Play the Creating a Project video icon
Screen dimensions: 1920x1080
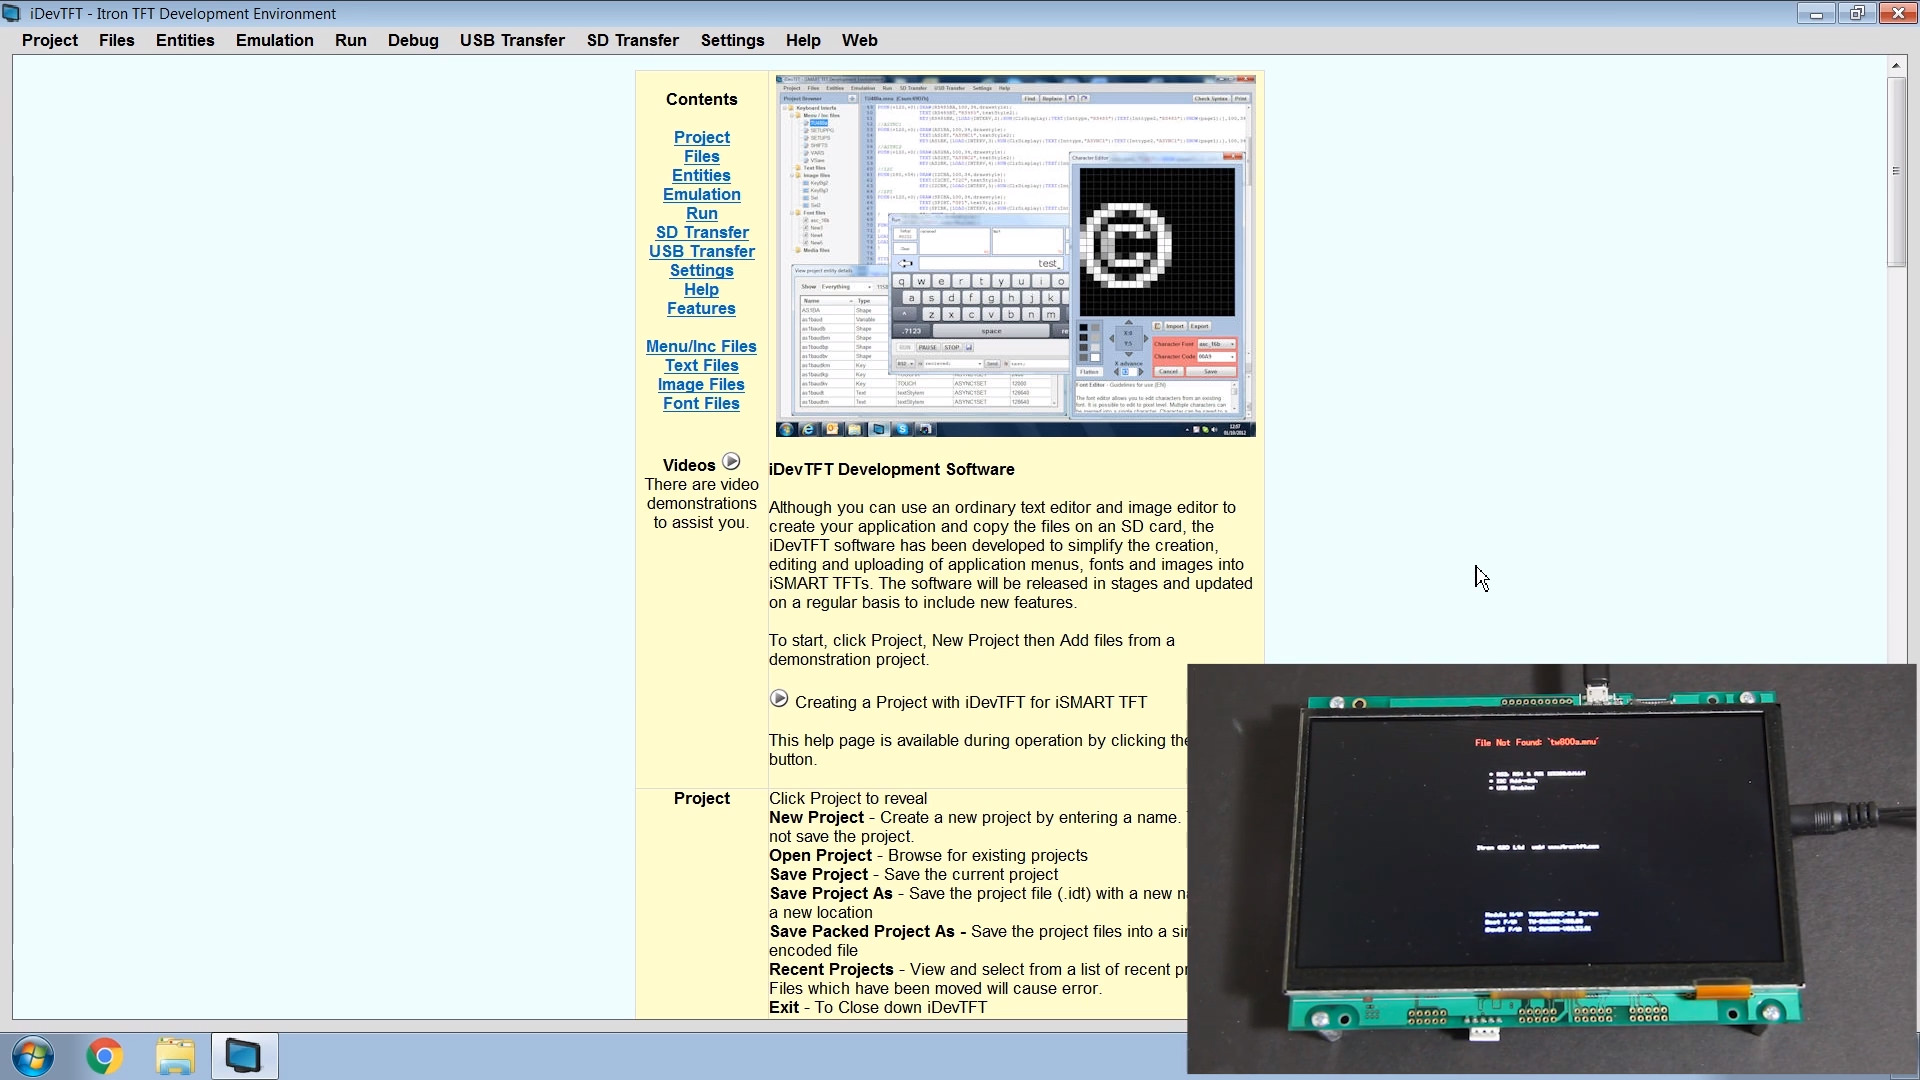point(779,699)
